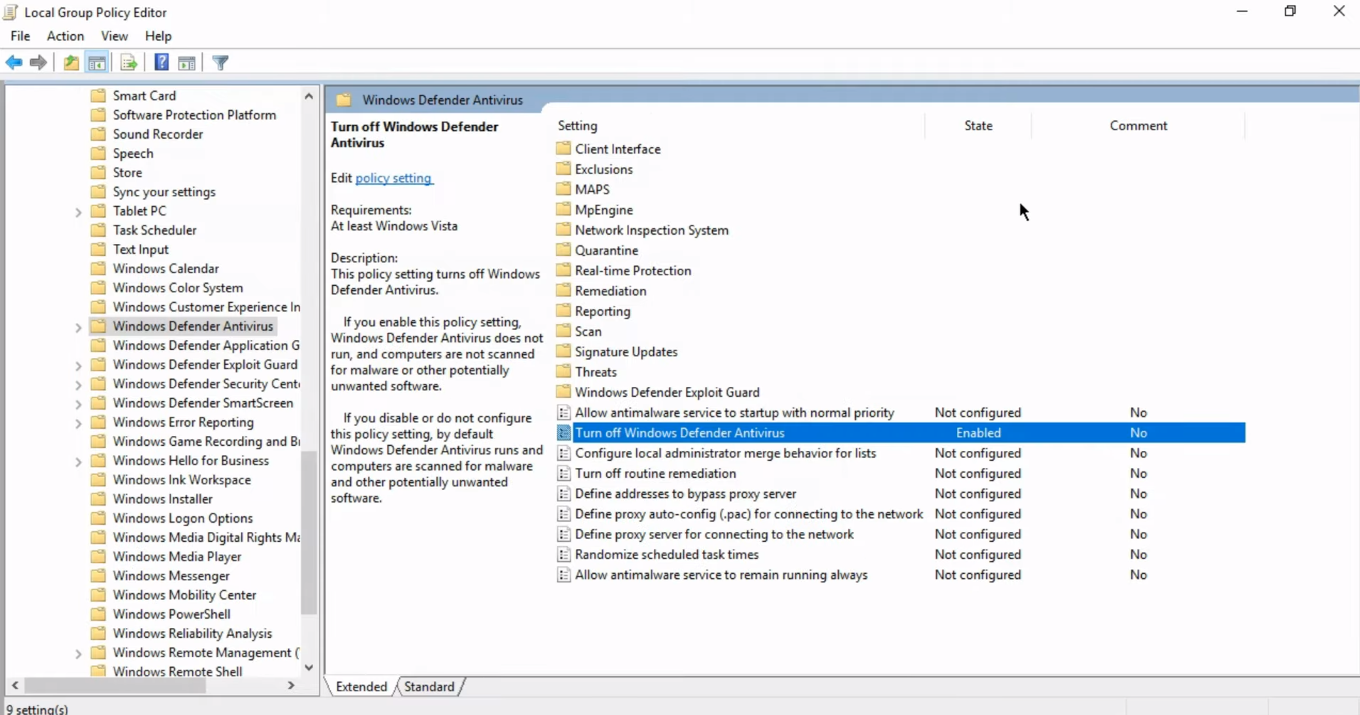
Task: Go forward with the gray arrow toolbar button
Action: 39,63
